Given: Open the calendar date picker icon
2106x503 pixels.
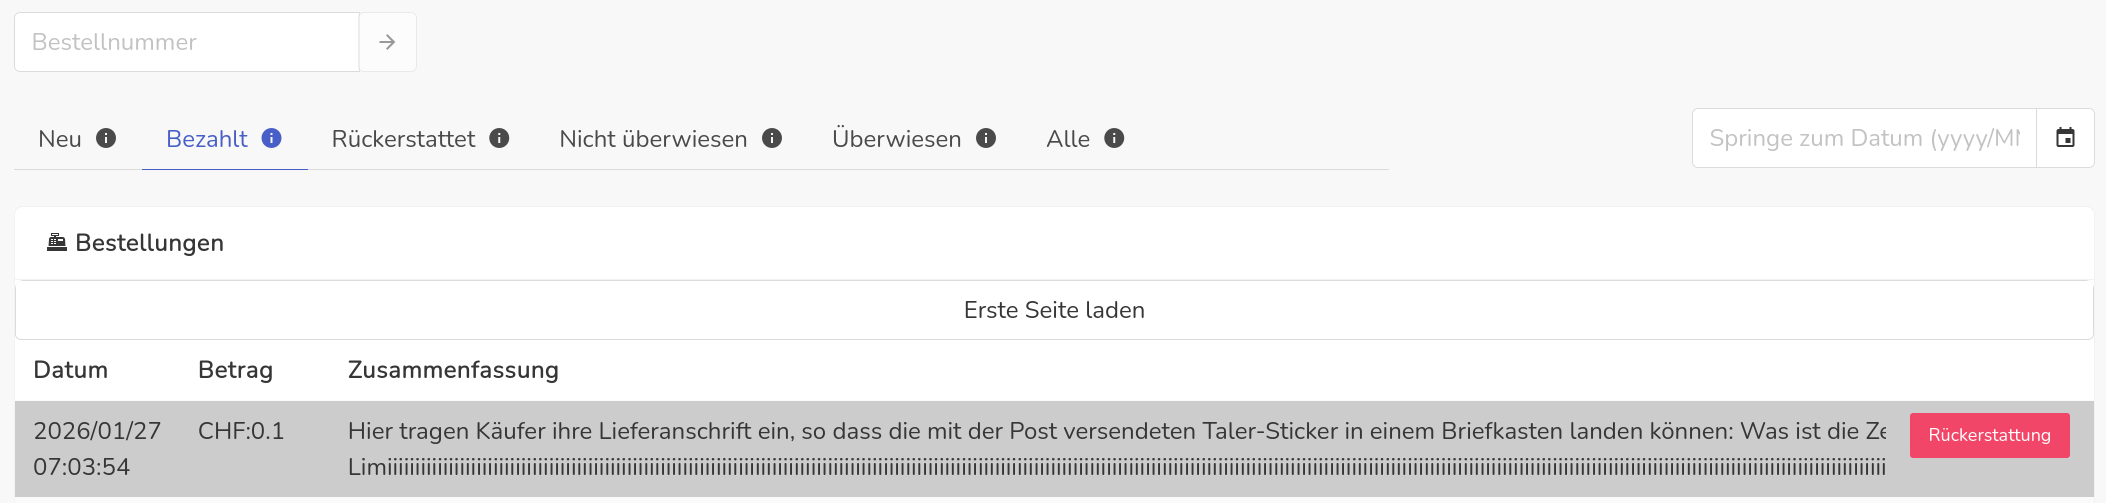Looking at the screenshot, I should (2065, 138).
